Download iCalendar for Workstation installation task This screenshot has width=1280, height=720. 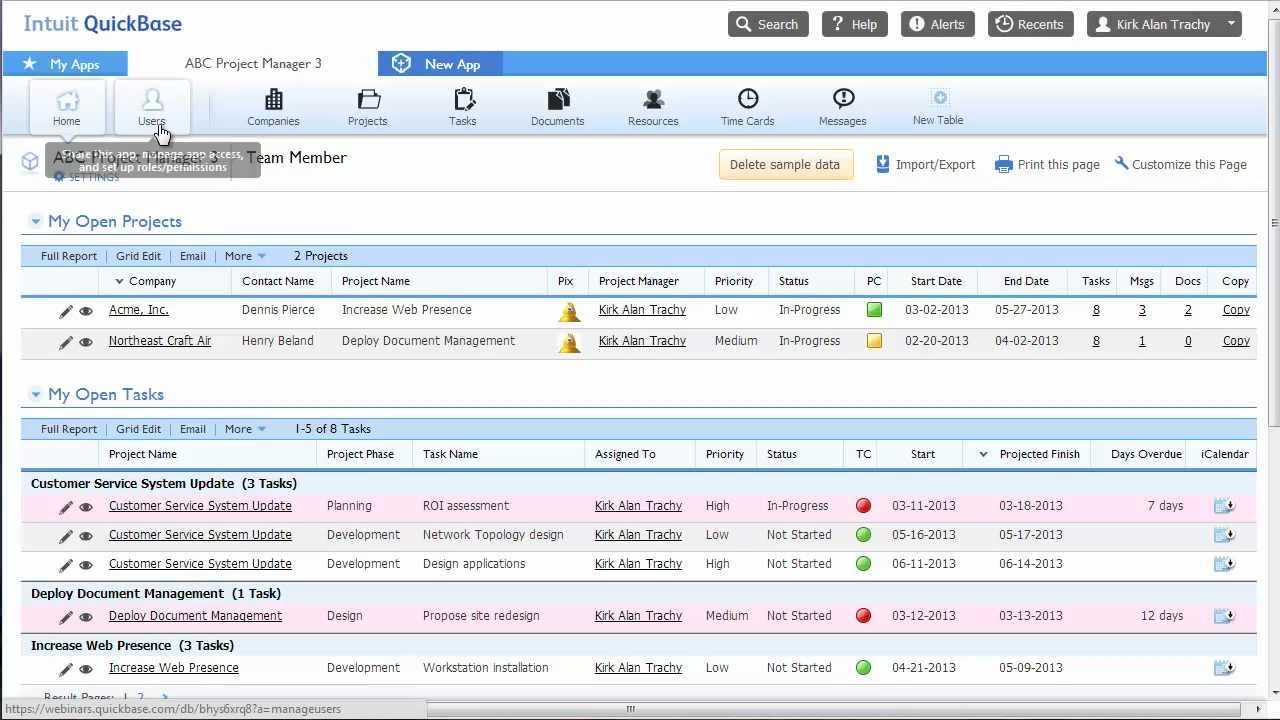(1224, 668)
